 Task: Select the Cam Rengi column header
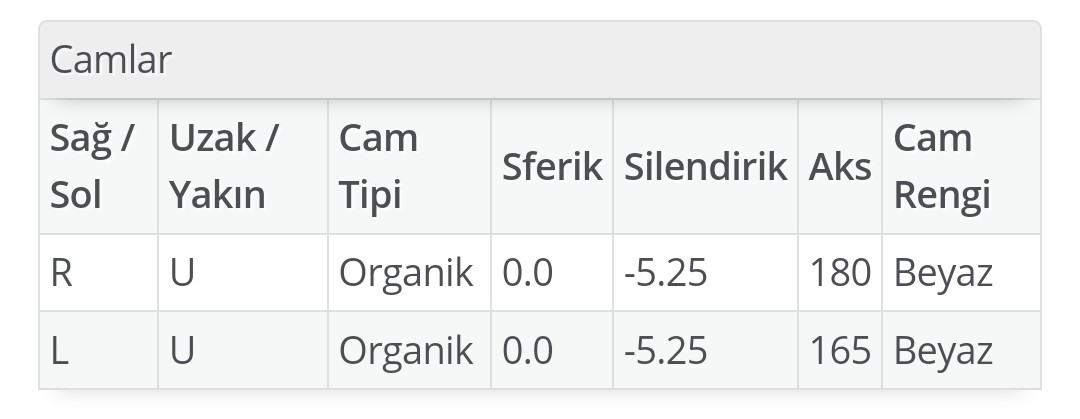[942, 166]
